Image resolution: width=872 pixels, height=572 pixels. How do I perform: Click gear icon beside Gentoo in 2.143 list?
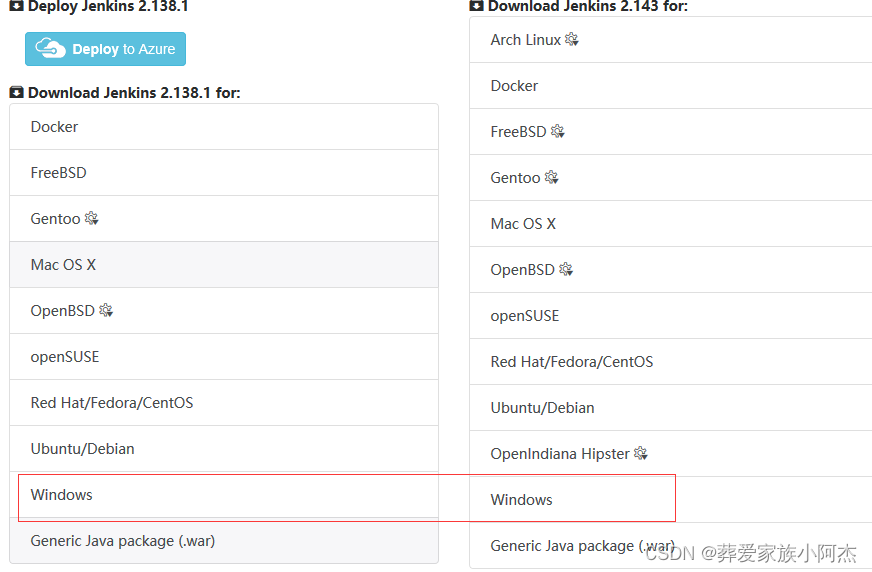coord(552,177)
